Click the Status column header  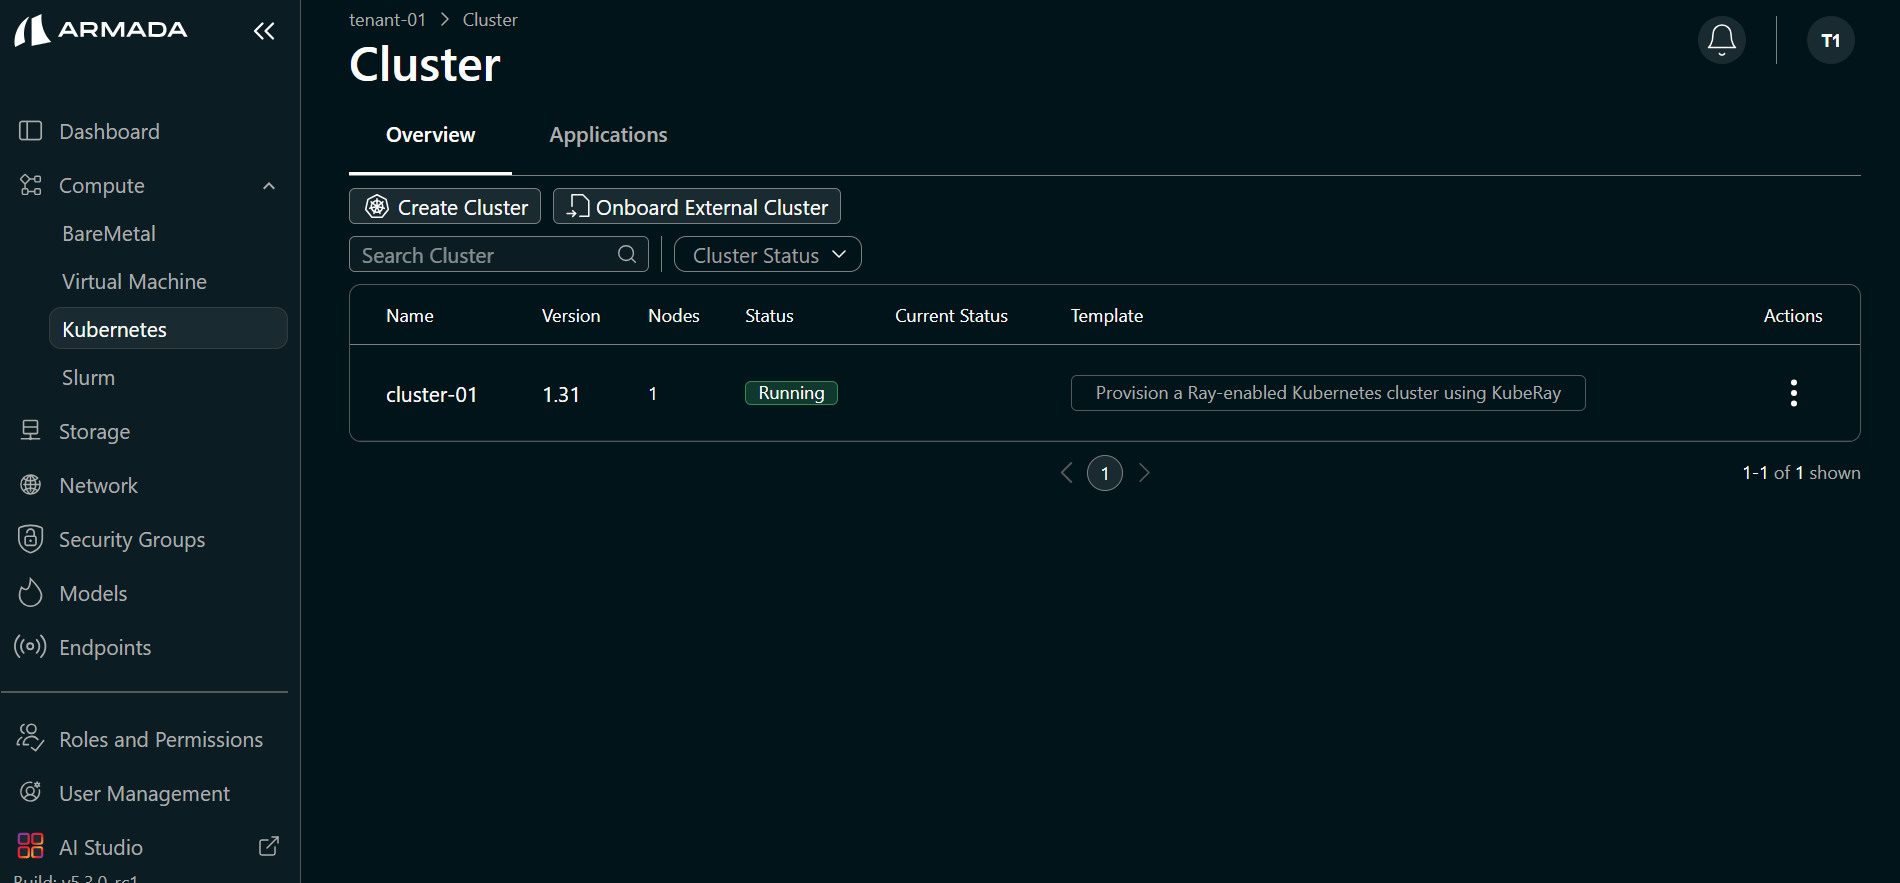[769, 315]
